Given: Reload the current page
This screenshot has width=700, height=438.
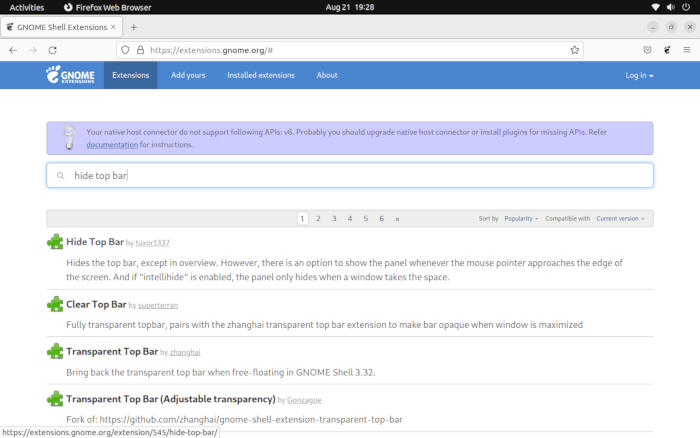Looking at the screenshot, I should click(x=52, y=50).
